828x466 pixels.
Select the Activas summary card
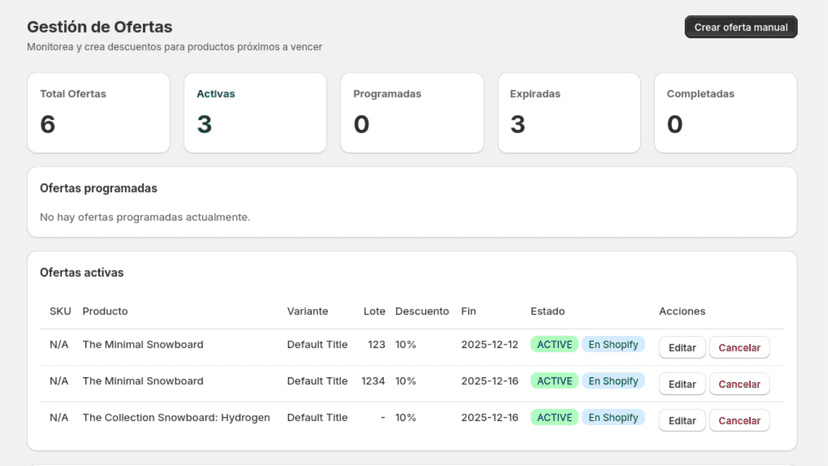(255, 113)
